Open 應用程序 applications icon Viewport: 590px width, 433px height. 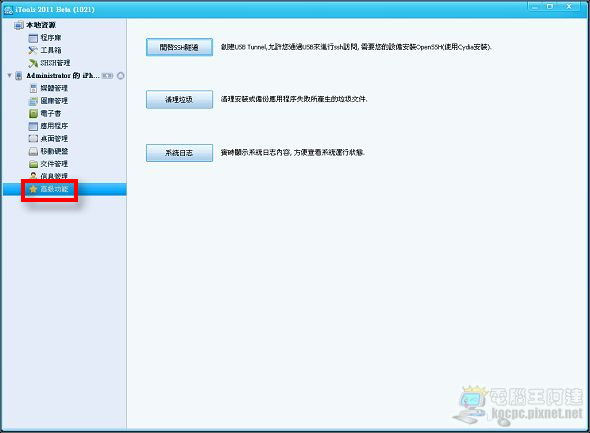click(x=33, y=126)
